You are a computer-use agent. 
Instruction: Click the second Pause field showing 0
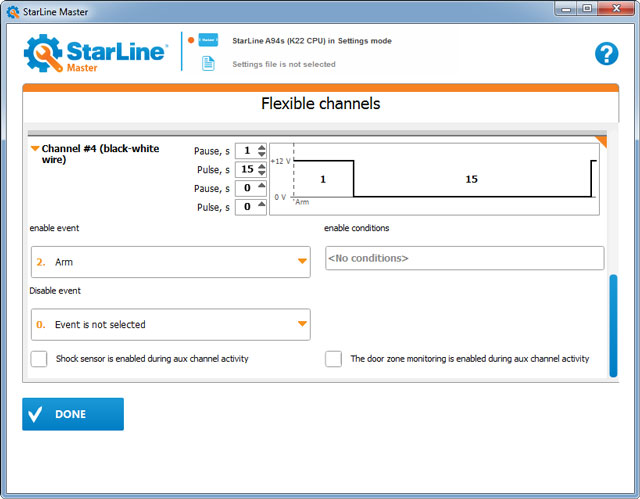click(247, 188)
